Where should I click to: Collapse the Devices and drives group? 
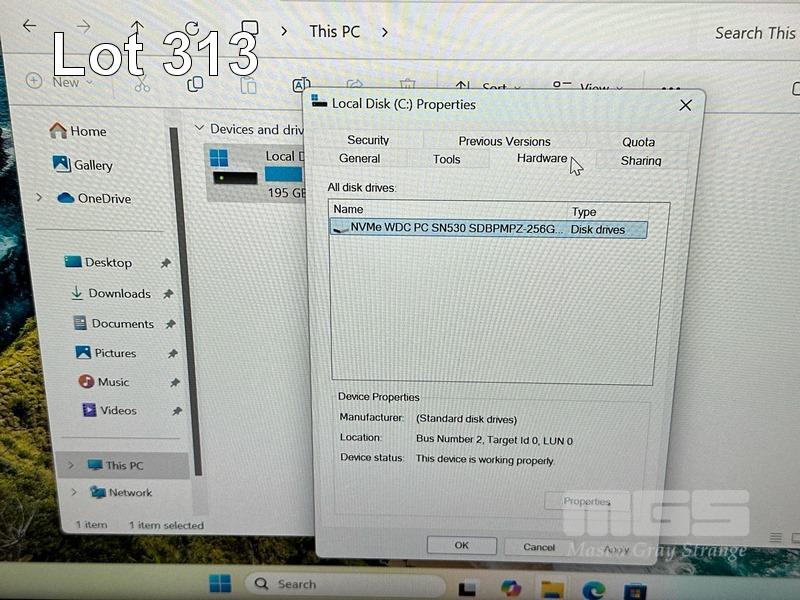pyautogui.click(x=200, y=129)
